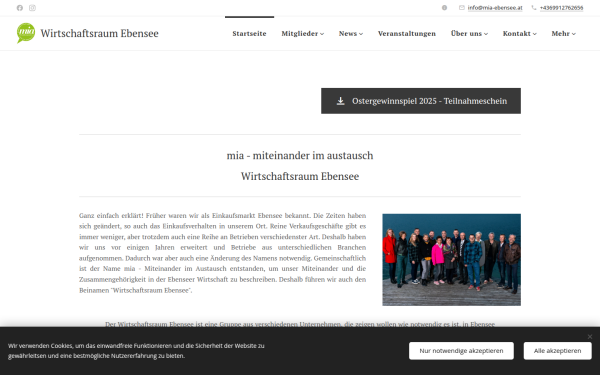Screen dimensions: 600x375
Task: Open the Kontakt menu label
Action: coord(517,34)
